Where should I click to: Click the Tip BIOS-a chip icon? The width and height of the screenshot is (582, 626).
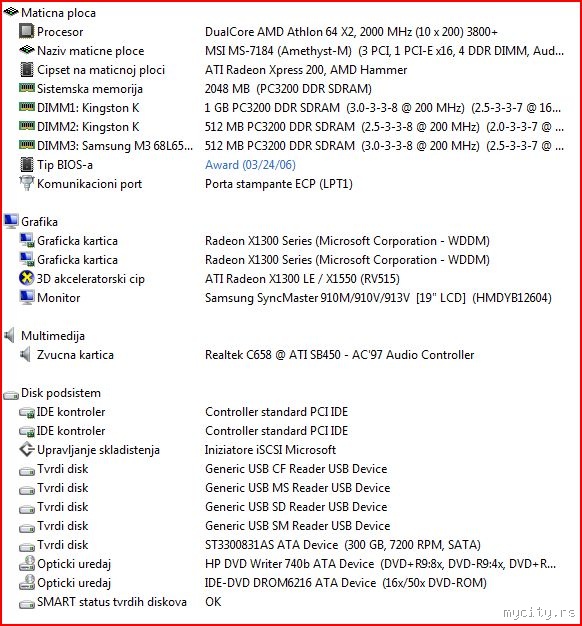(x=26, y=164)
